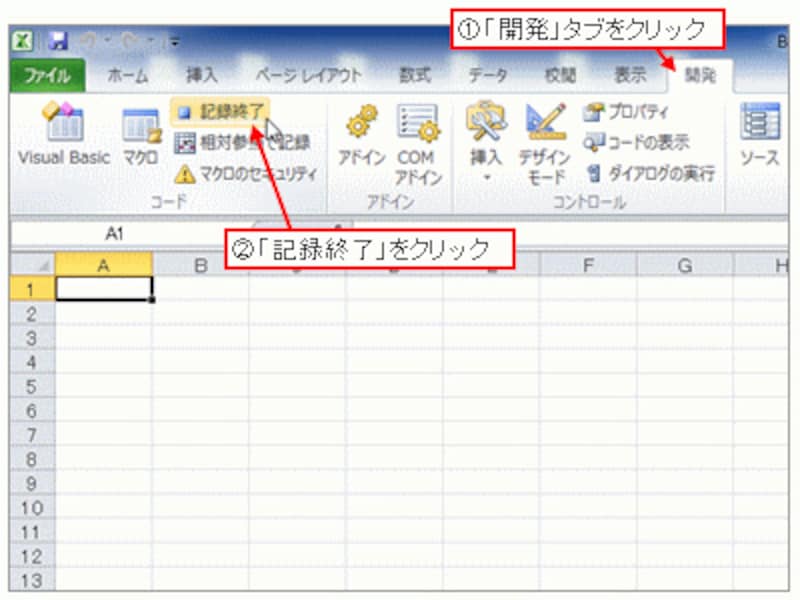This screenshot has width=800, height=600.
Task: Click 記録終了 to stop recording
Action: point(222,112)
